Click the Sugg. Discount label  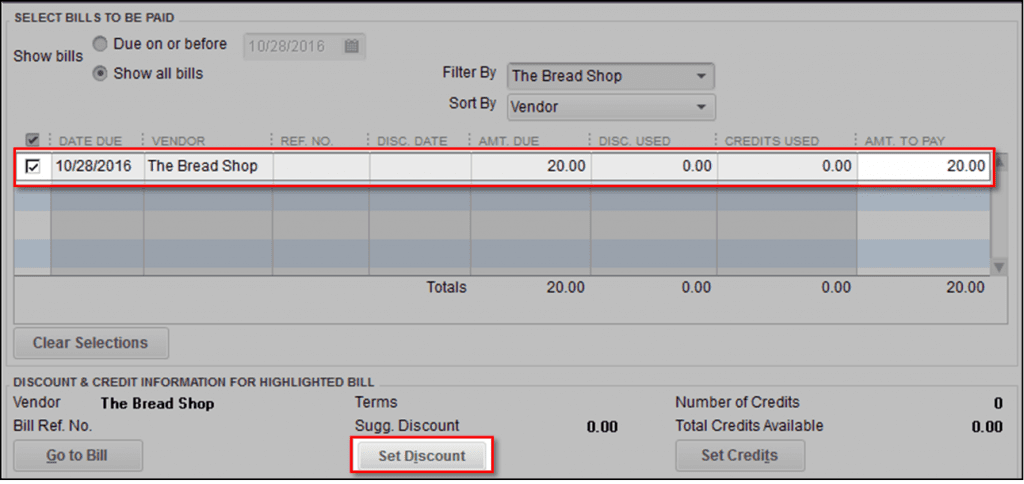pyautogui.click(x=407, y=426)
